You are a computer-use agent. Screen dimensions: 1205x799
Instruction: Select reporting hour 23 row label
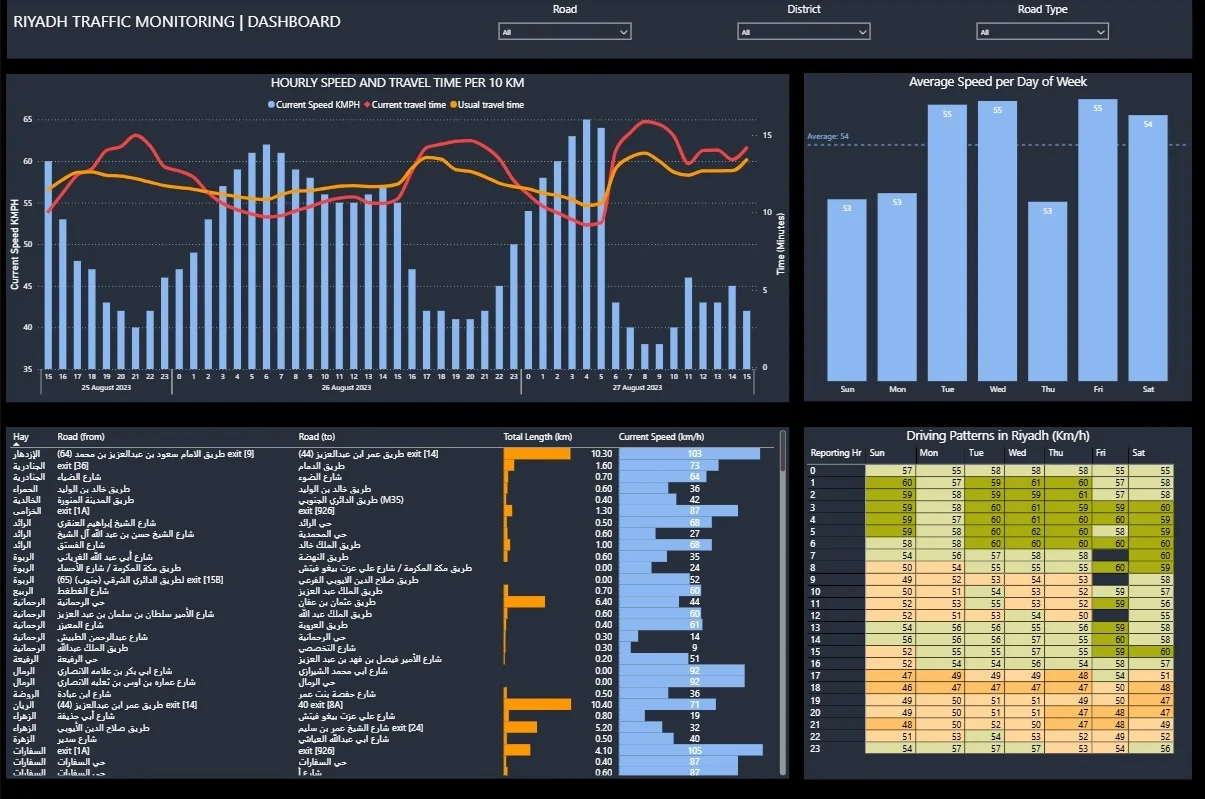tap(814, 748)
